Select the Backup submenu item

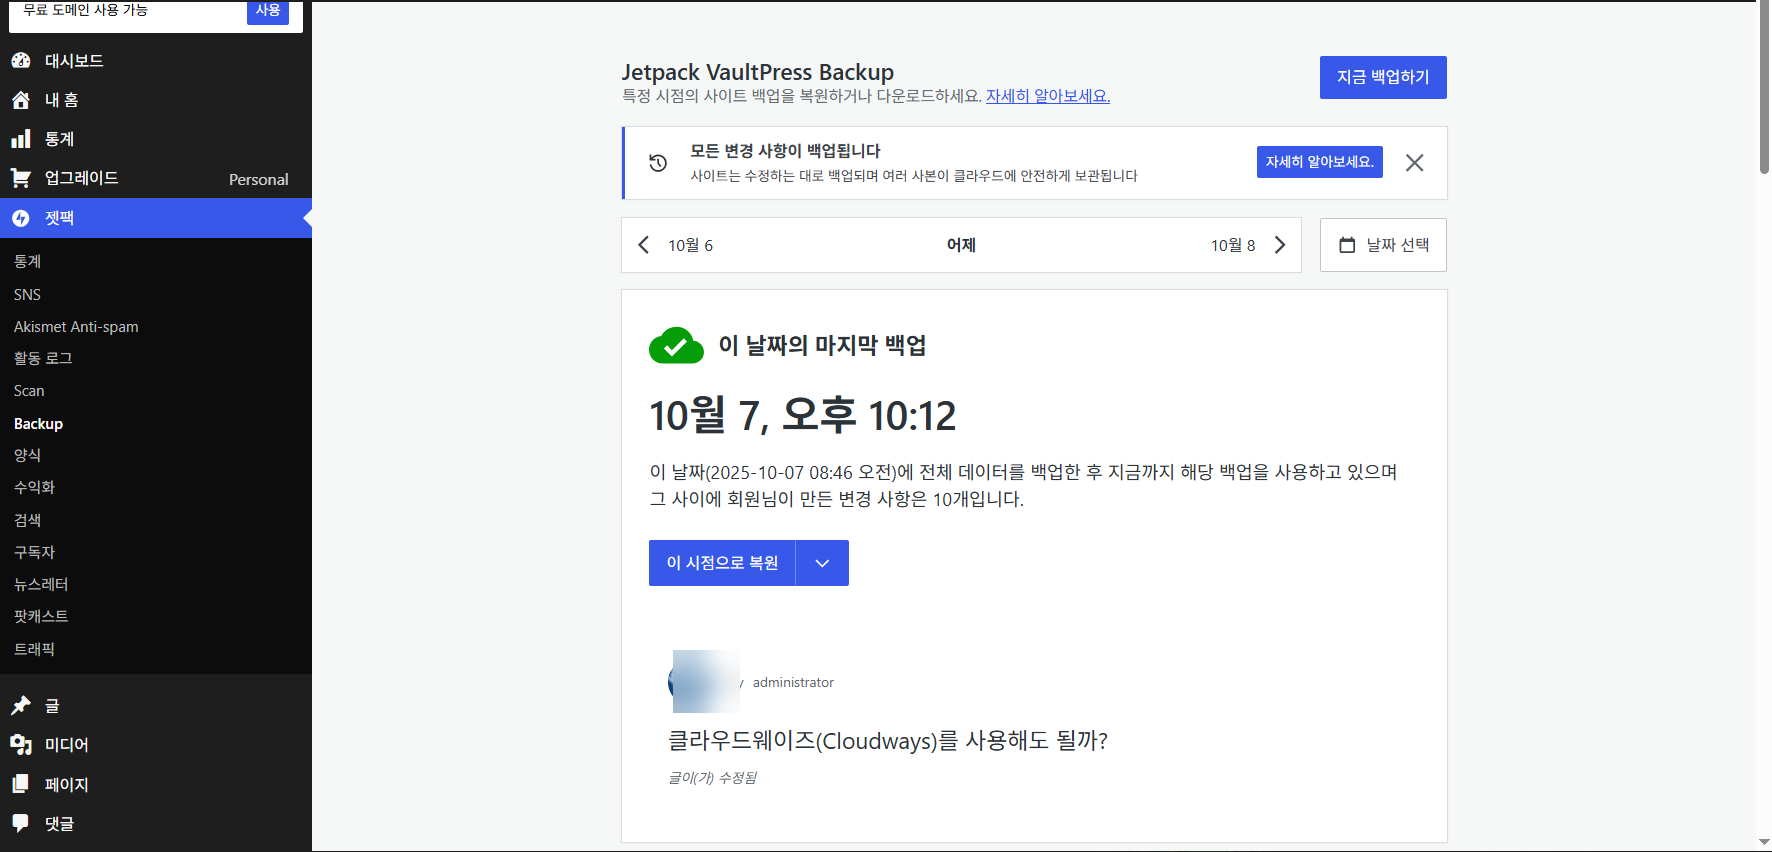pyautogui.click(x=38, y=424)
